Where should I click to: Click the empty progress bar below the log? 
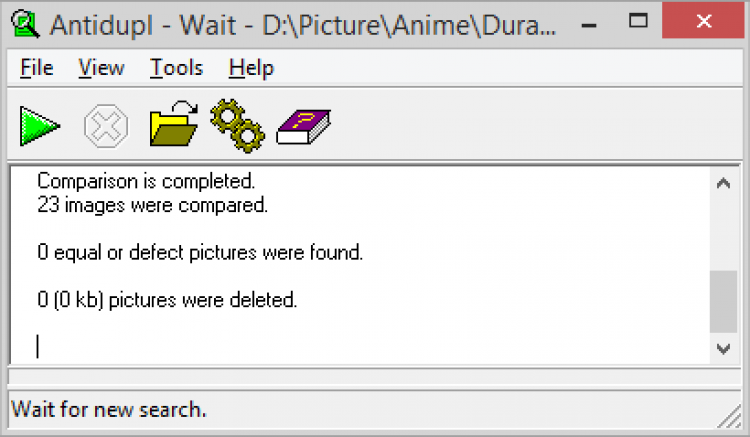pyautogui.click(x=374, y=377)
